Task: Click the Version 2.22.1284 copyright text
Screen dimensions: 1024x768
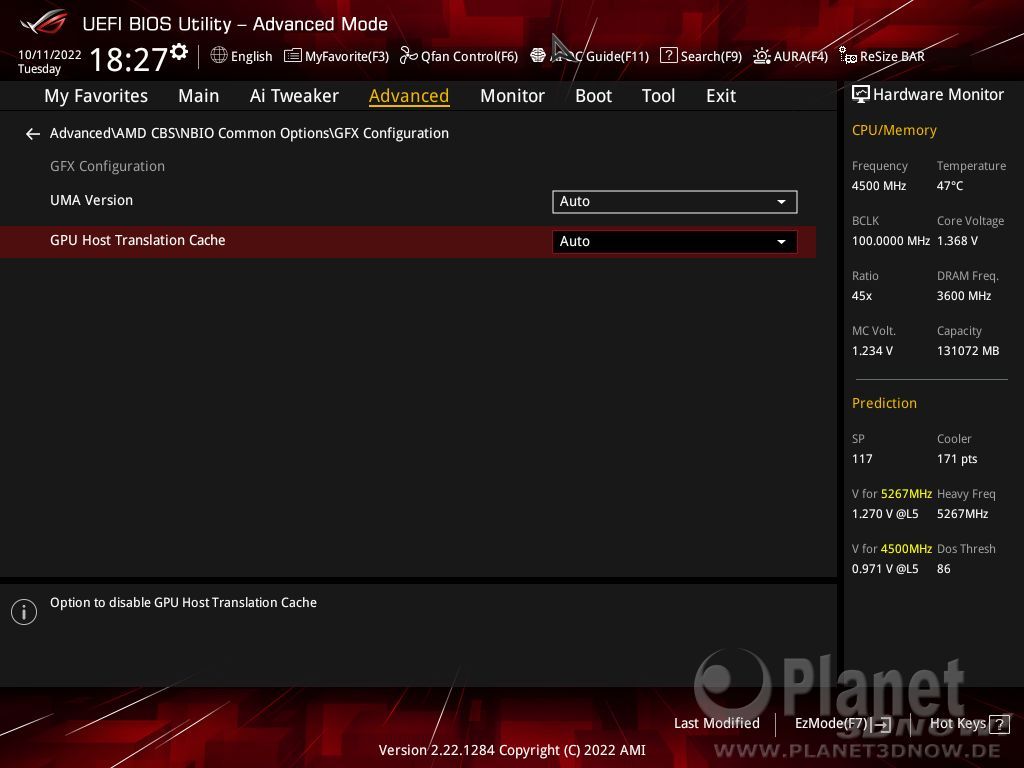Action: (x=512, y=750)
